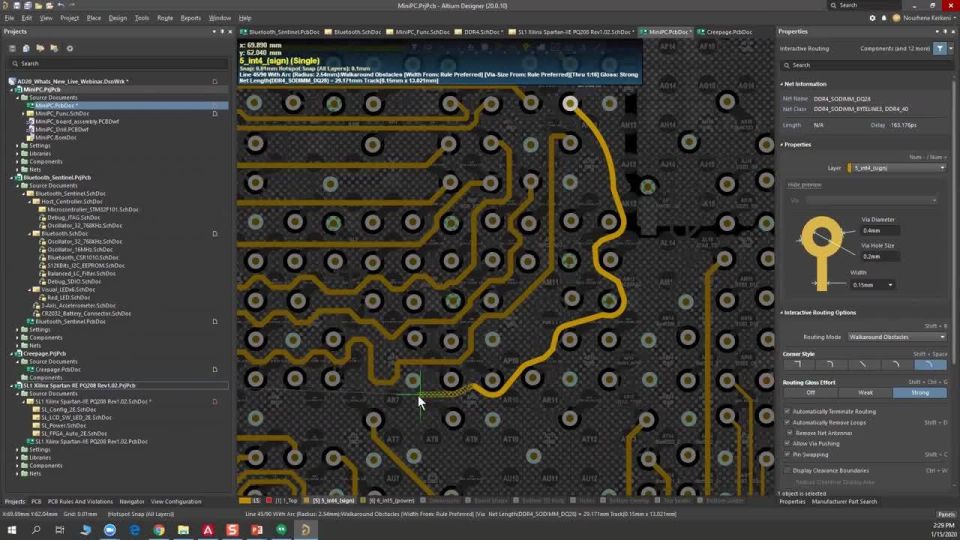
Task: Set Routing Gloss Effort to Strong
Action: pyautogui.click(x=920, y=392)
